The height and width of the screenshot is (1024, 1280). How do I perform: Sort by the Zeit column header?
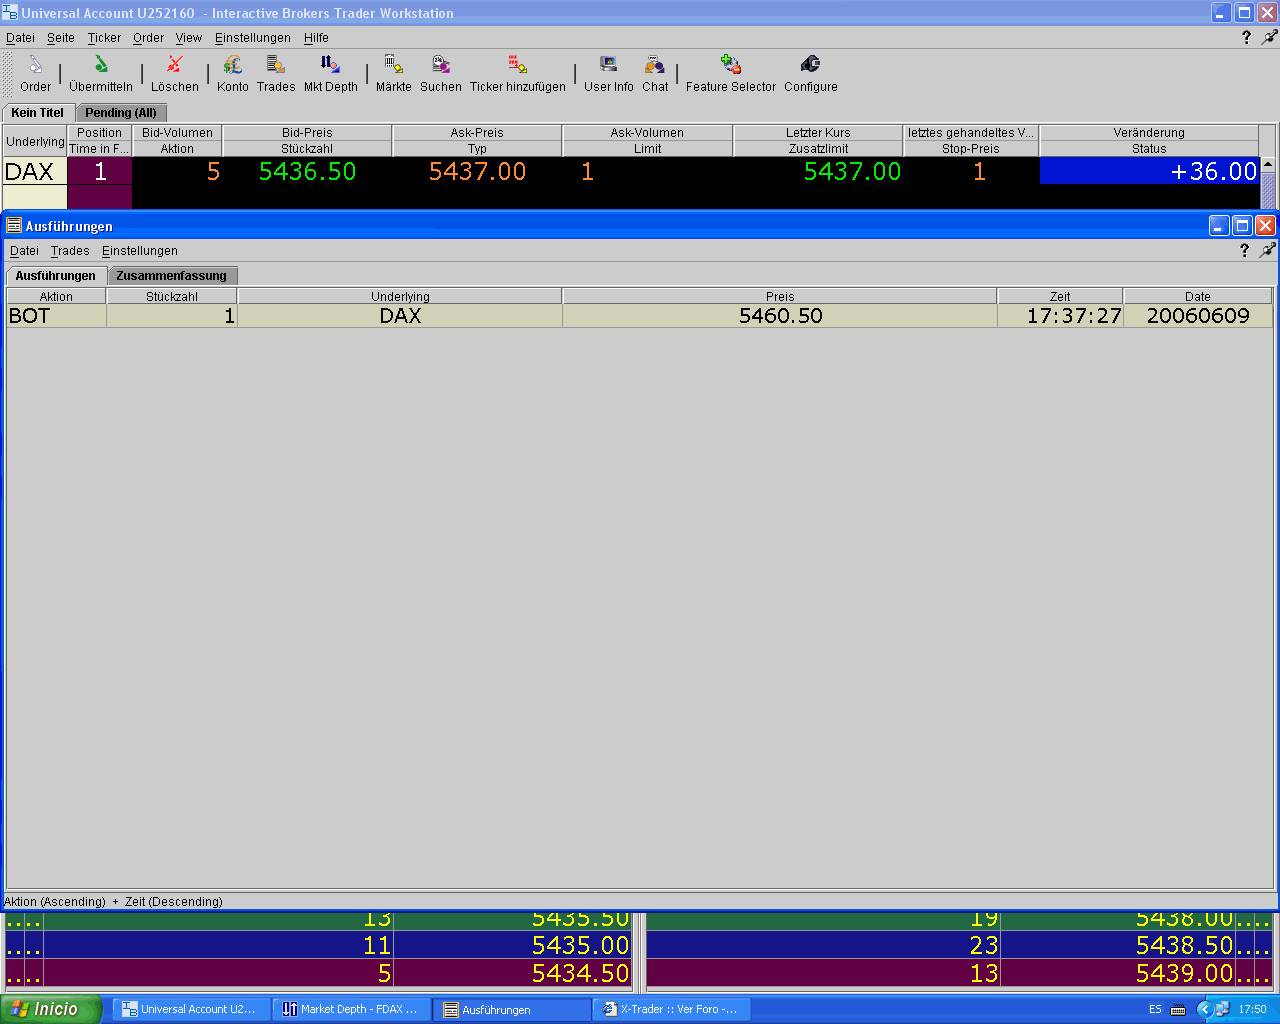1060,296
